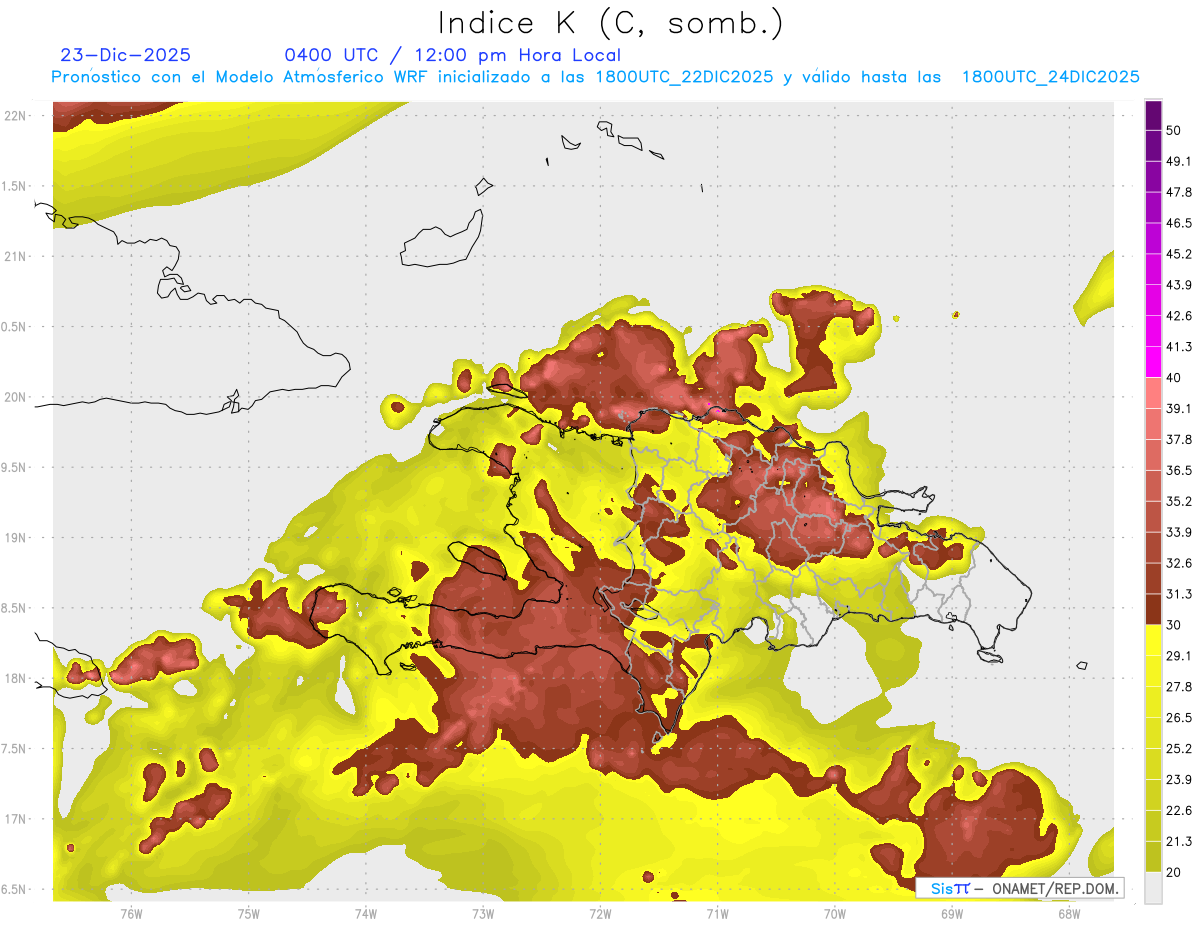This screenshot has width=1200, height=927.
Task: Click the 'SisTT - ONAMET/REP.DOM.' credit box
Action: coord(1019,888)
